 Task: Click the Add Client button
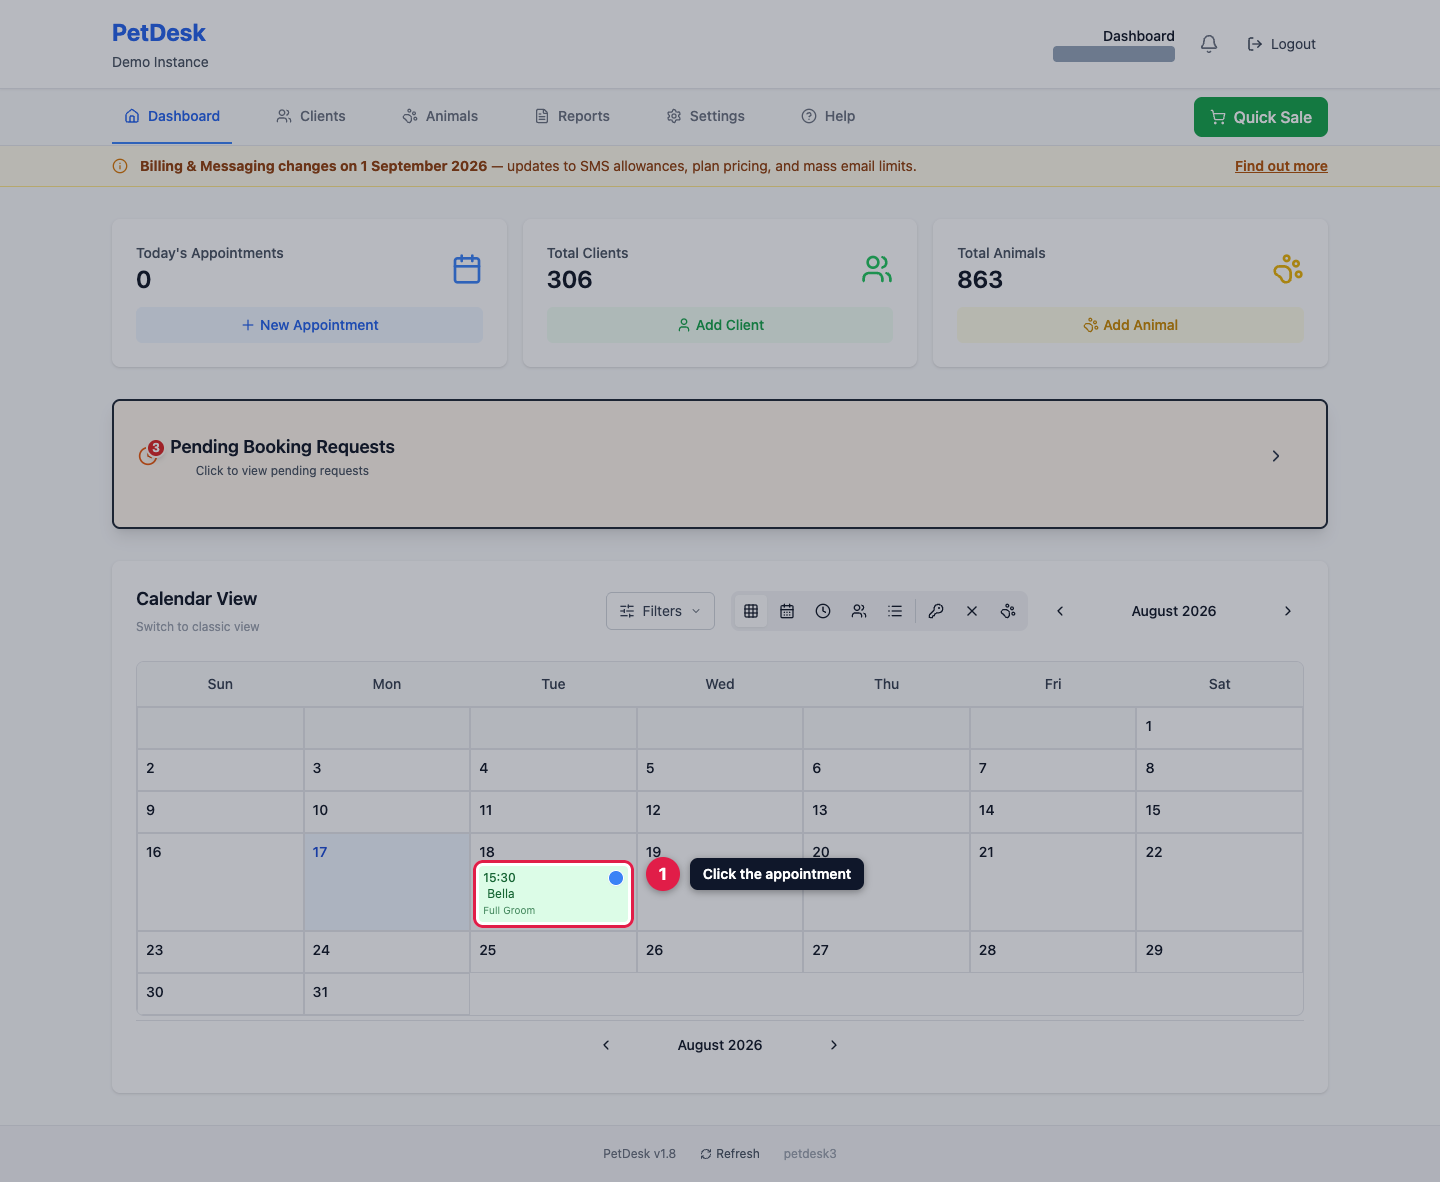[x=720, y=325]
